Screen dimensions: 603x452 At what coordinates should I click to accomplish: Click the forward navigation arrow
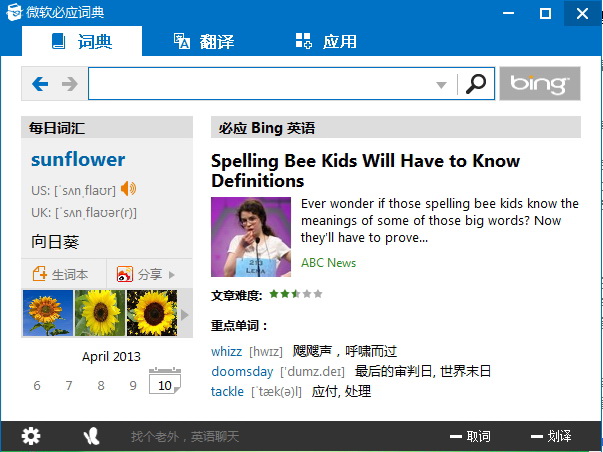(69, 84)
